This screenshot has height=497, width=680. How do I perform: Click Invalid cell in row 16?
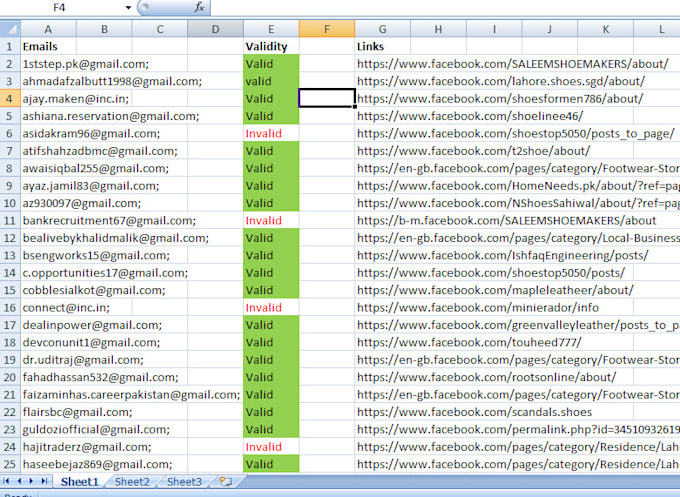(271, 307)
